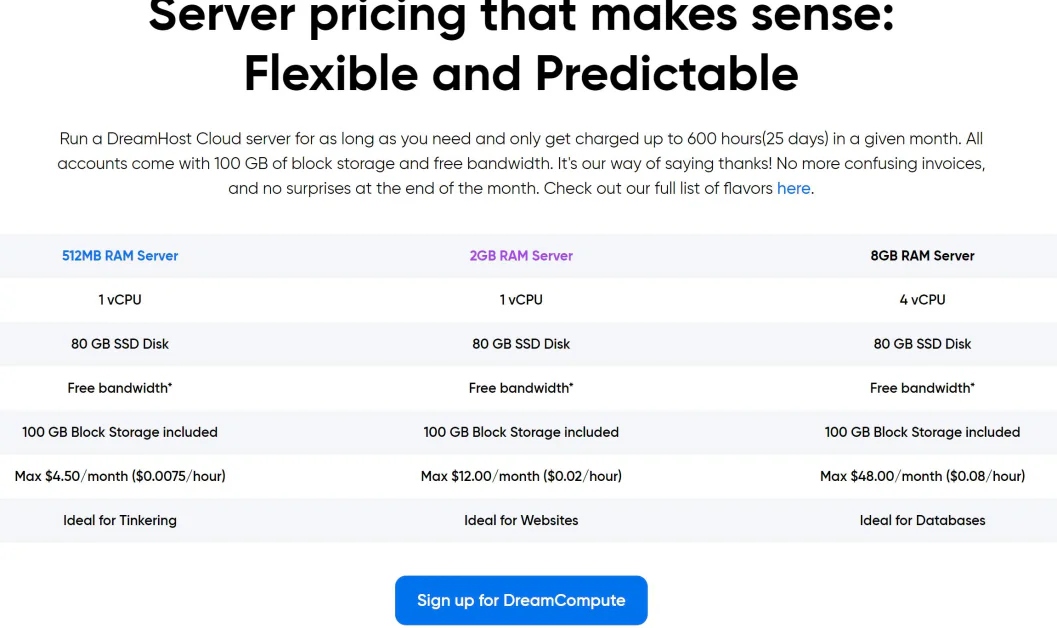Click the Max $4.50/month price text
The width and height of the screenshot is (1057, 628).
pos(120,476)
